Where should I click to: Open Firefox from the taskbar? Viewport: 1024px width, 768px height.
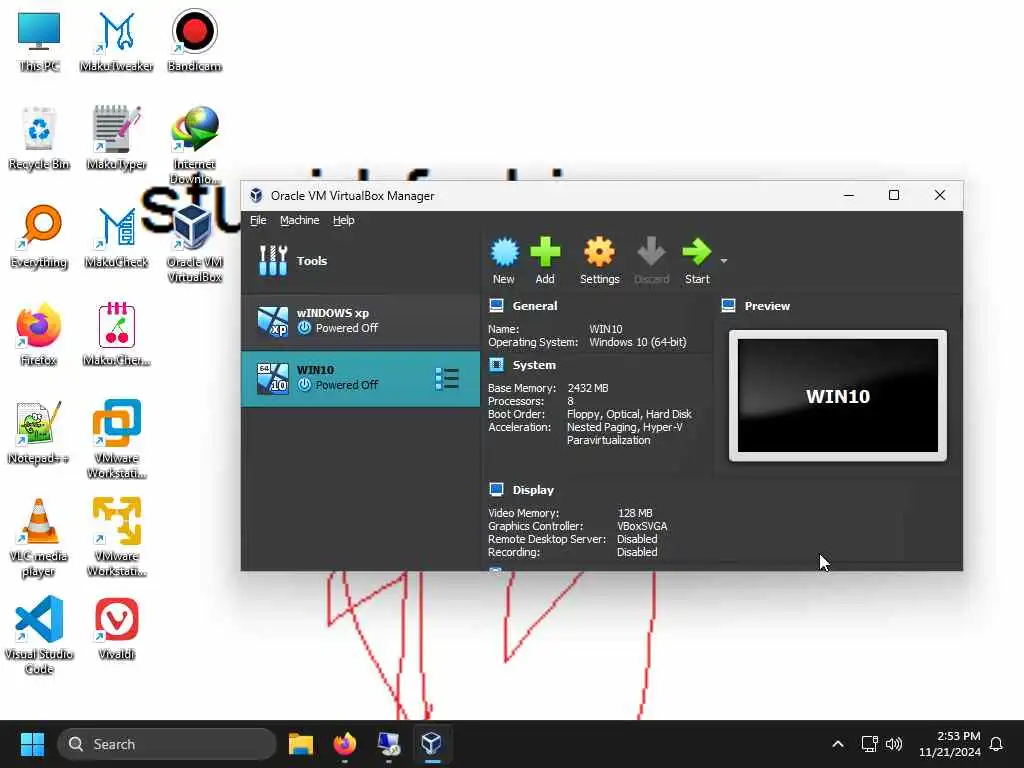[x=345, y=744]
